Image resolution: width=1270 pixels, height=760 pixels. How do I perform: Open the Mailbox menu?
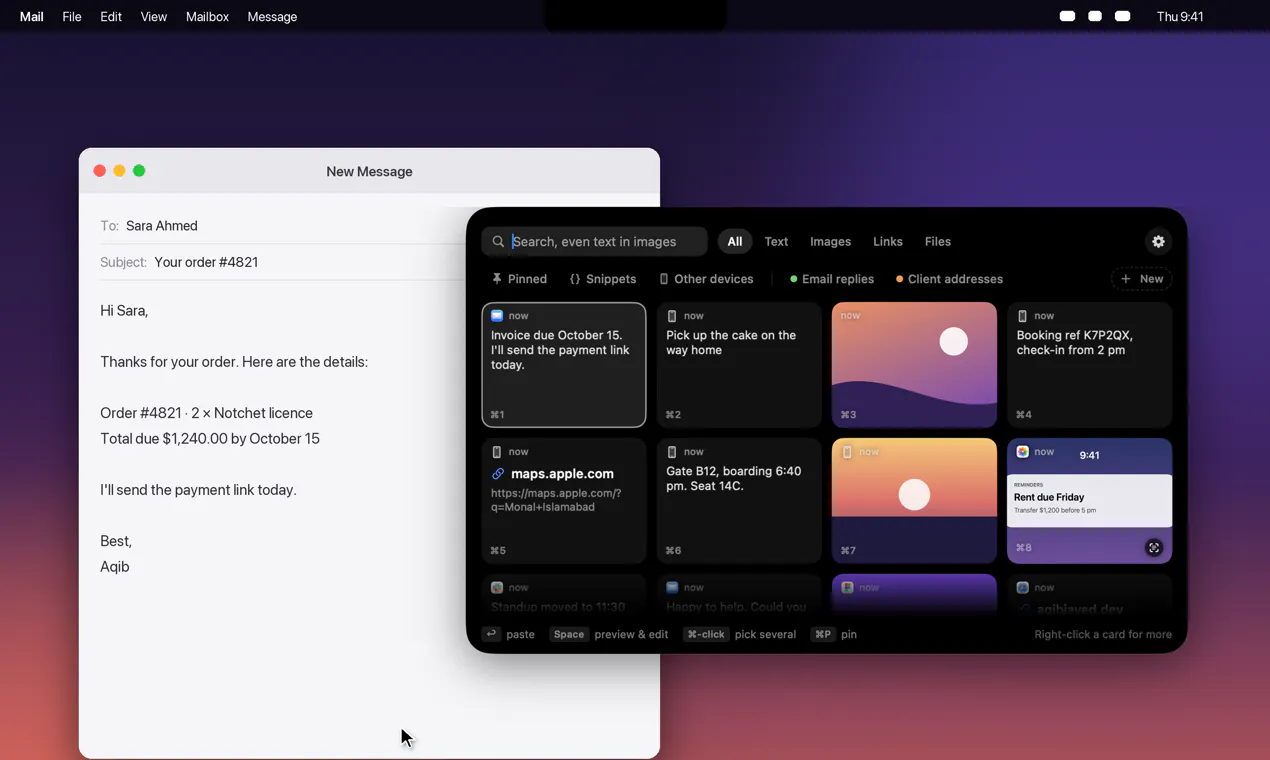click(x=207, y=17)
